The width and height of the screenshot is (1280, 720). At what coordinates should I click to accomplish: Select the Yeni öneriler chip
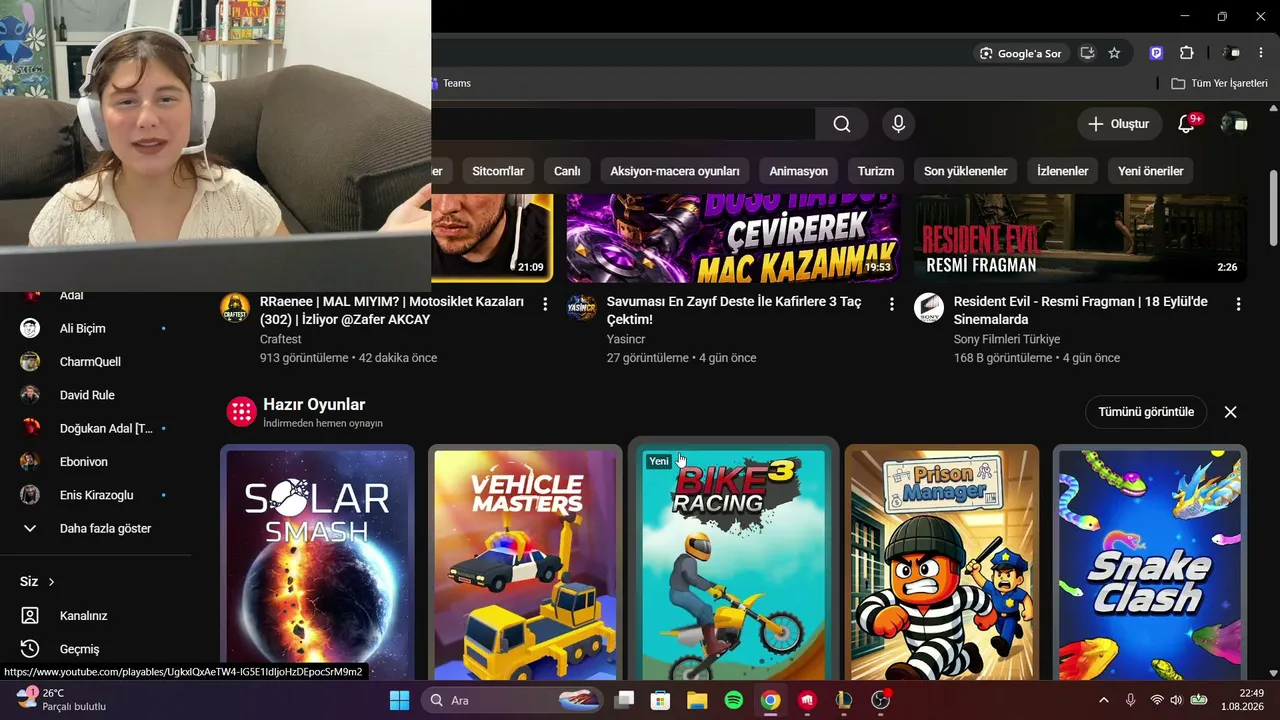(1150, 171)
